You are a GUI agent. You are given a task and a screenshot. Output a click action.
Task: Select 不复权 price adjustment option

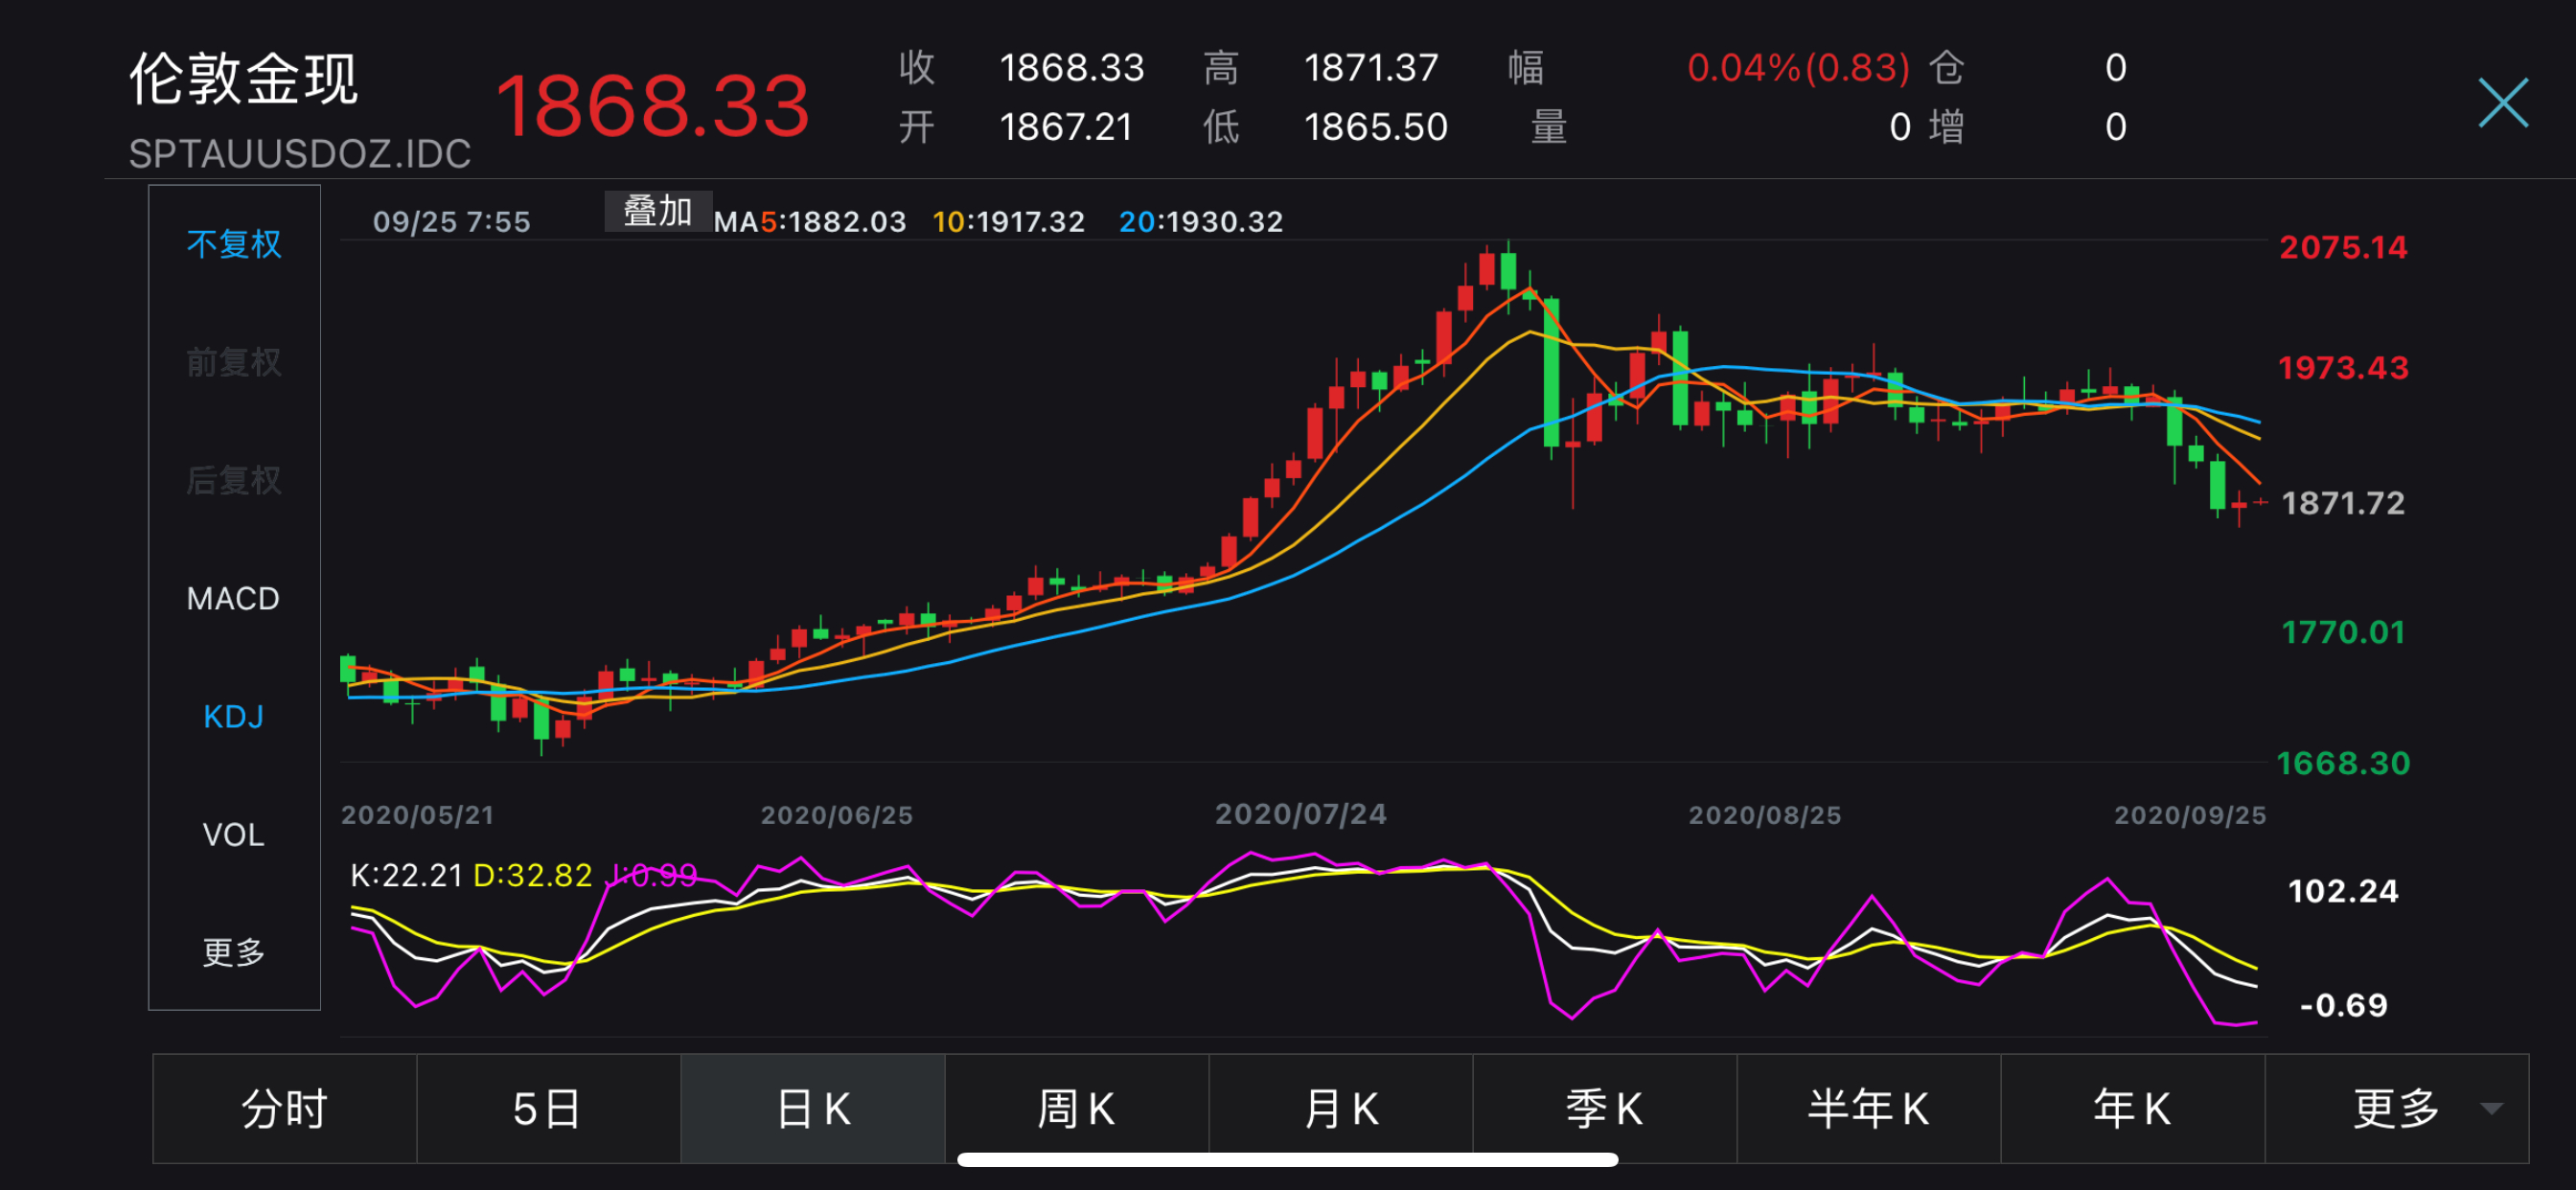(x=234, y=244)
